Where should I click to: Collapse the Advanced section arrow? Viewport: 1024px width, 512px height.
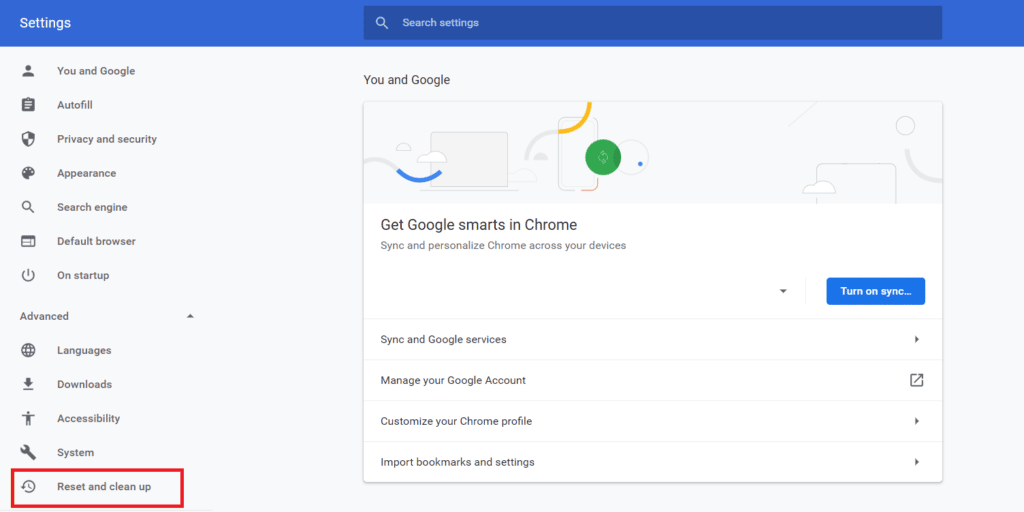click(x=190, y=316)
